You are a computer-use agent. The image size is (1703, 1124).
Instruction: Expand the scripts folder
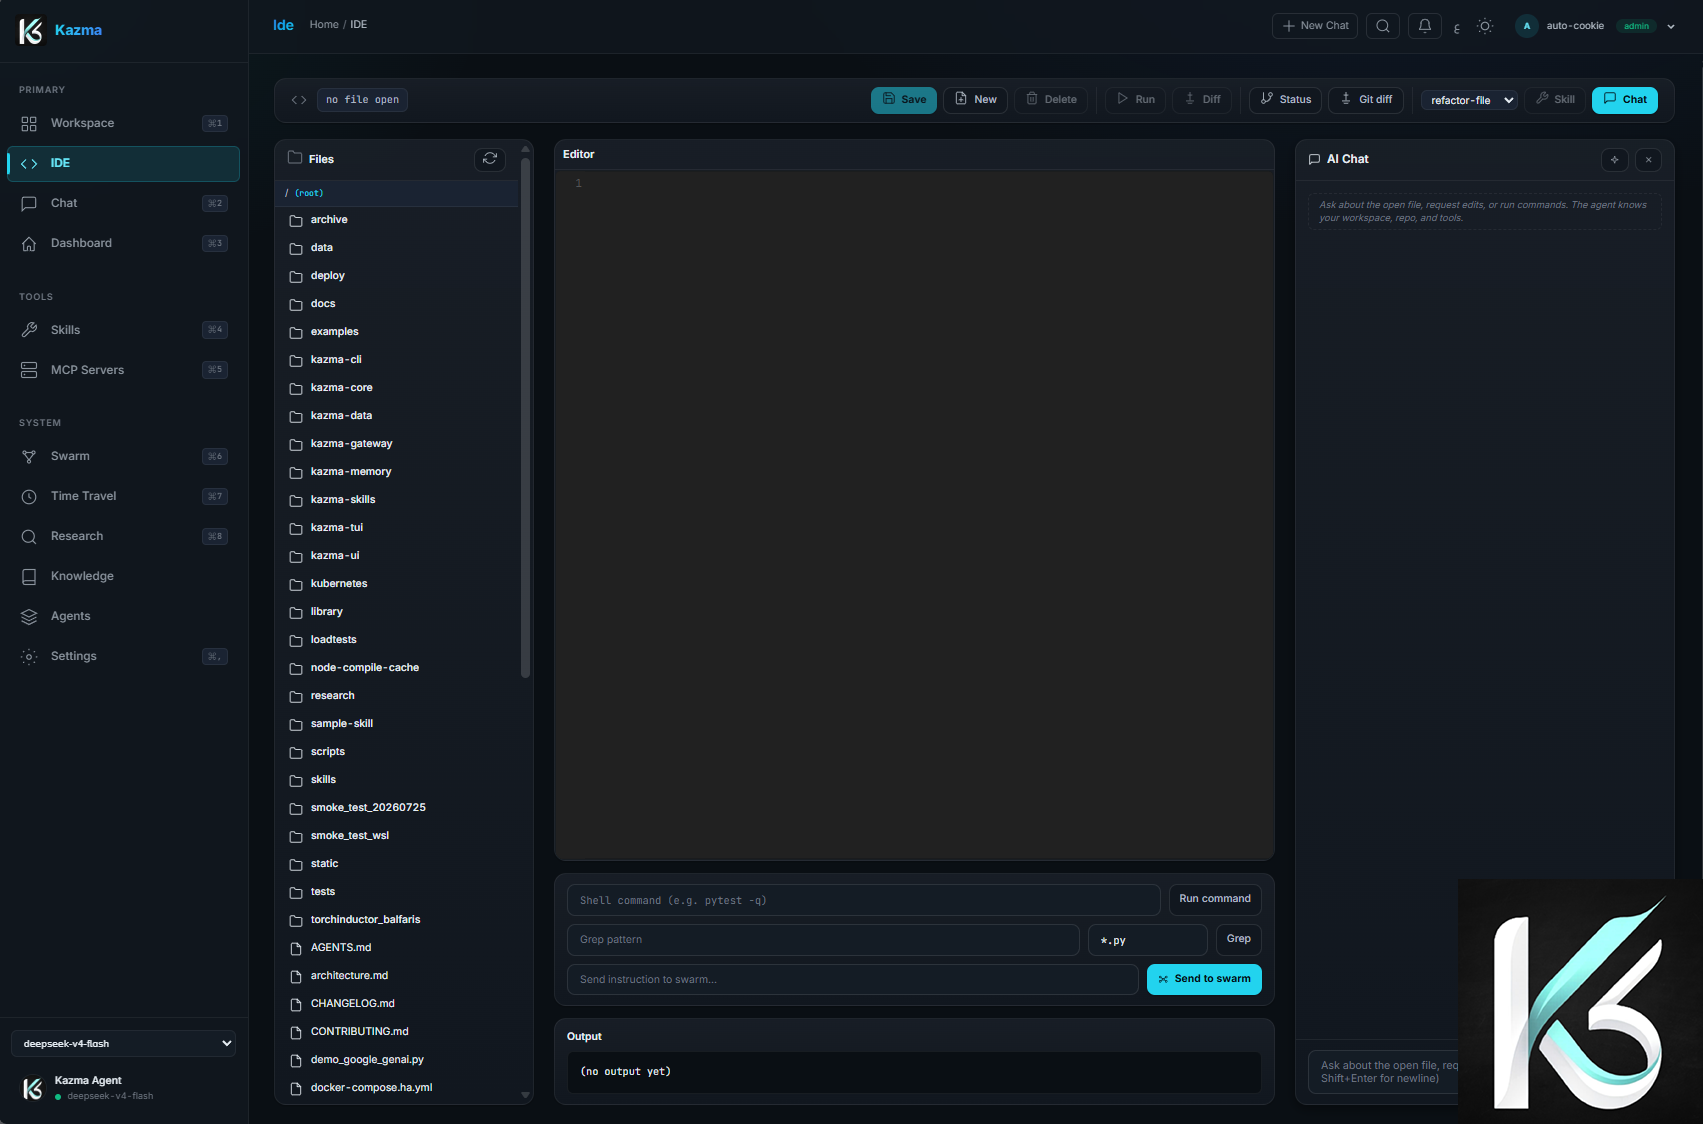(x=397, y=752)
